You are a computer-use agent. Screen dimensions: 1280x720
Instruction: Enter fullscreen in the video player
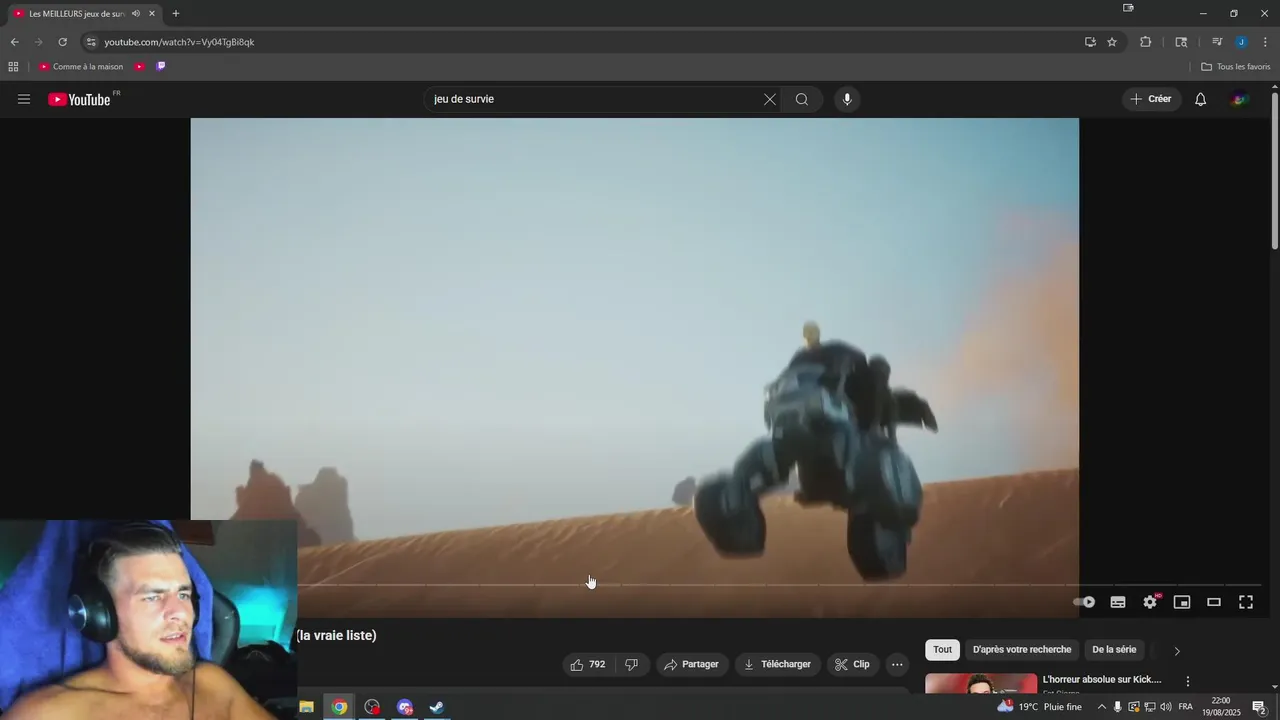click(1246, 602)
